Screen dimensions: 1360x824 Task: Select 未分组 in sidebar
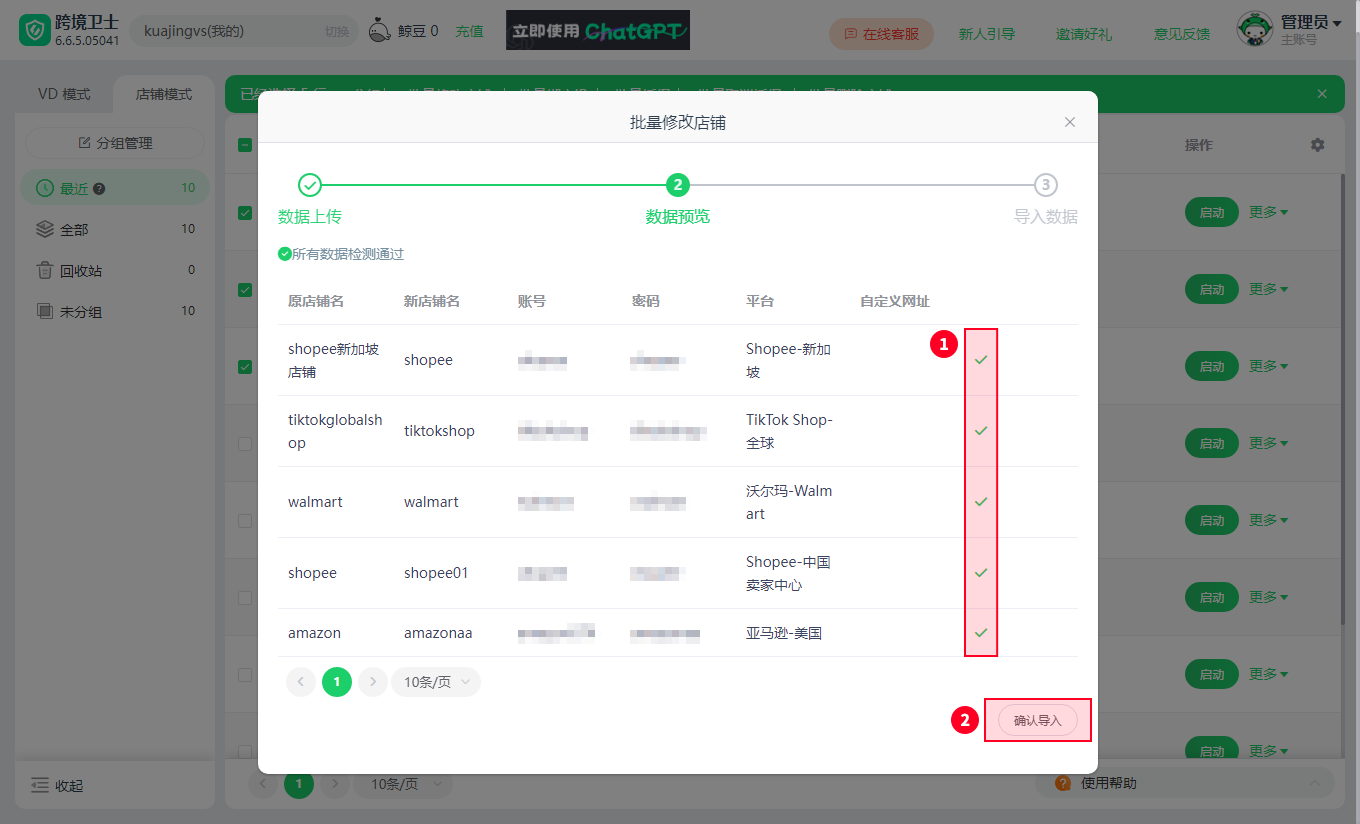tap(115, 311)
